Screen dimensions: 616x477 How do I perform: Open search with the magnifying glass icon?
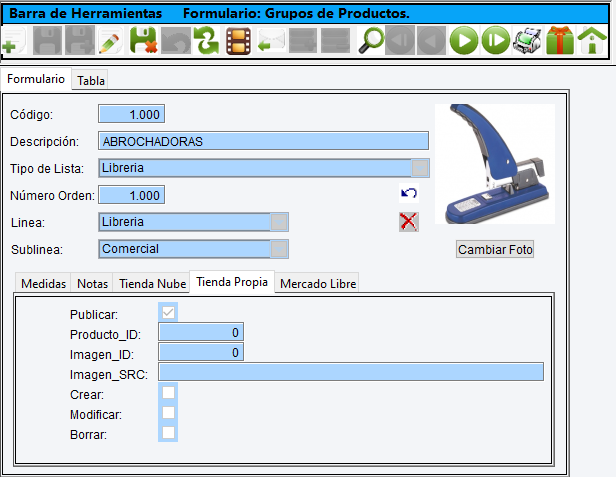[371, 40]
